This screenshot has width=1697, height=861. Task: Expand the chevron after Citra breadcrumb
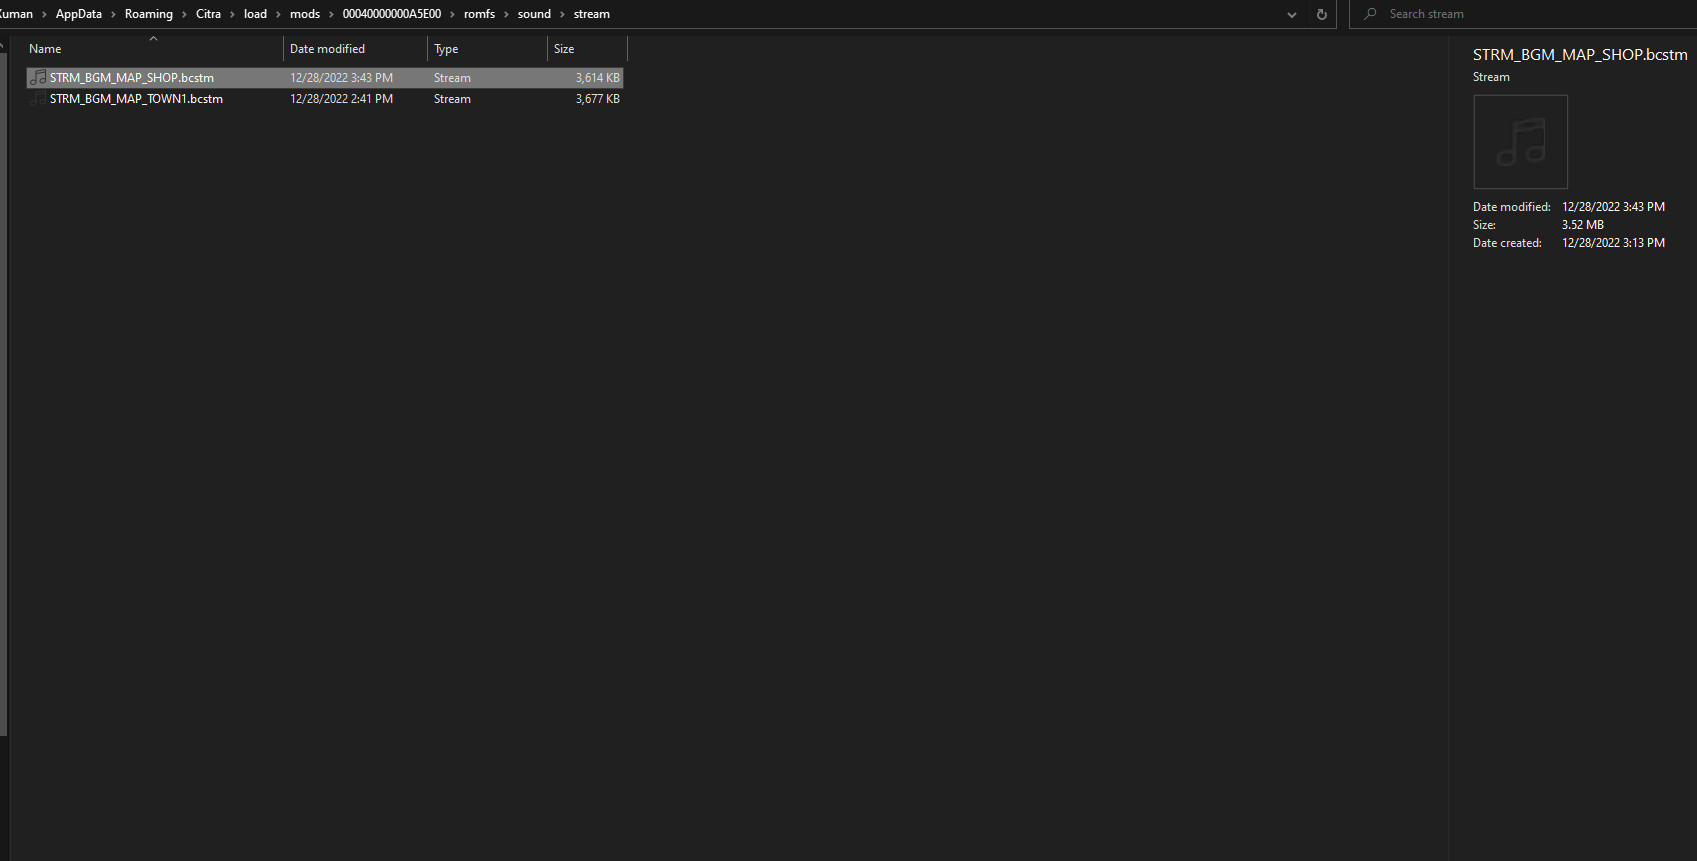pyautogui.click(x=232, y=14)
